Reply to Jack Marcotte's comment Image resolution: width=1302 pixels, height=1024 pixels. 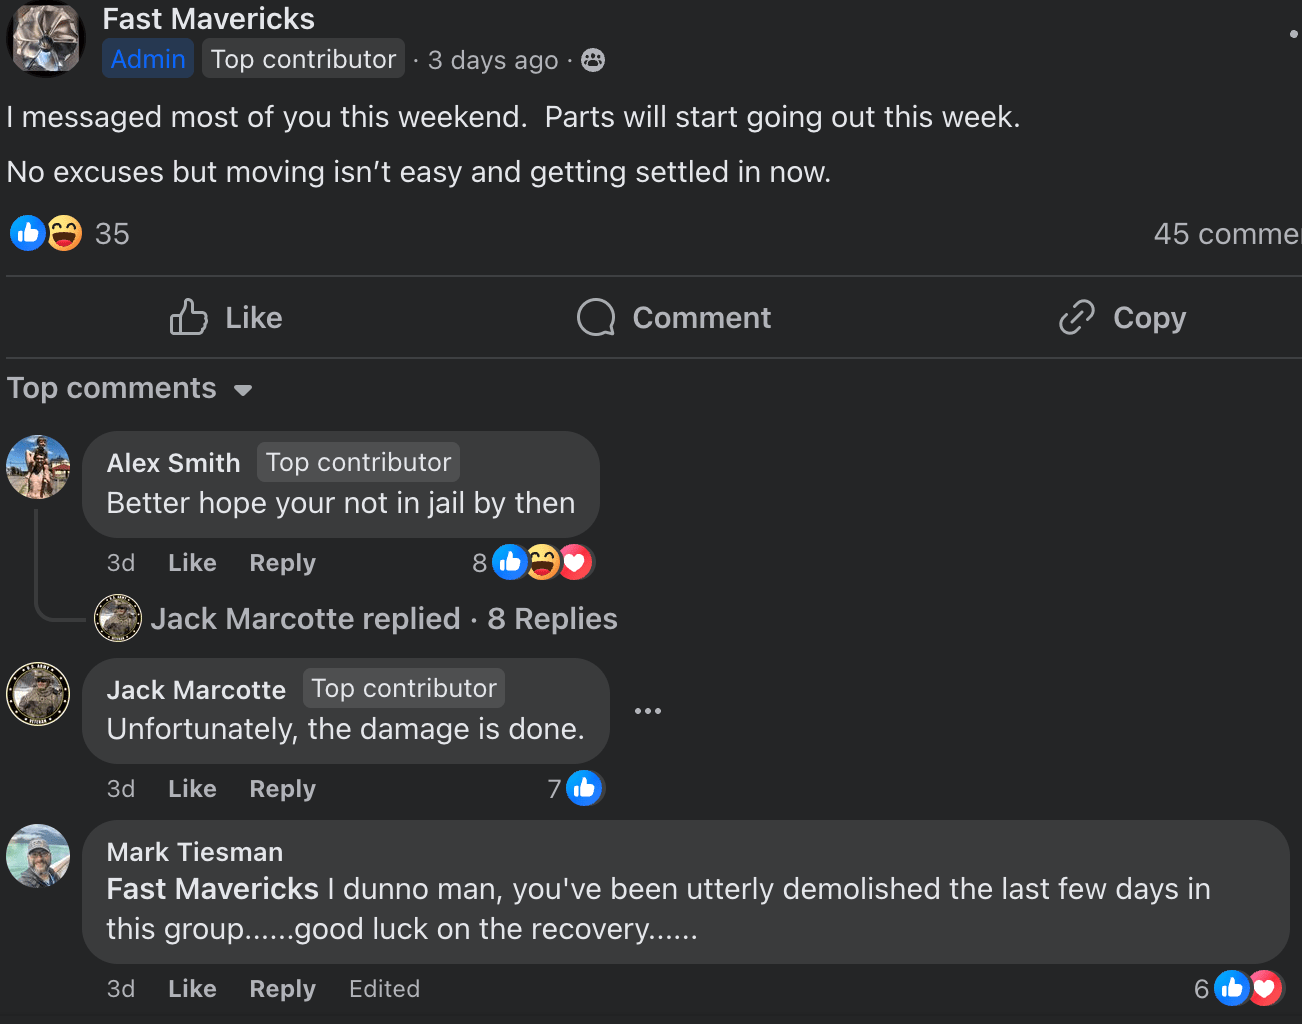point(282,789)
